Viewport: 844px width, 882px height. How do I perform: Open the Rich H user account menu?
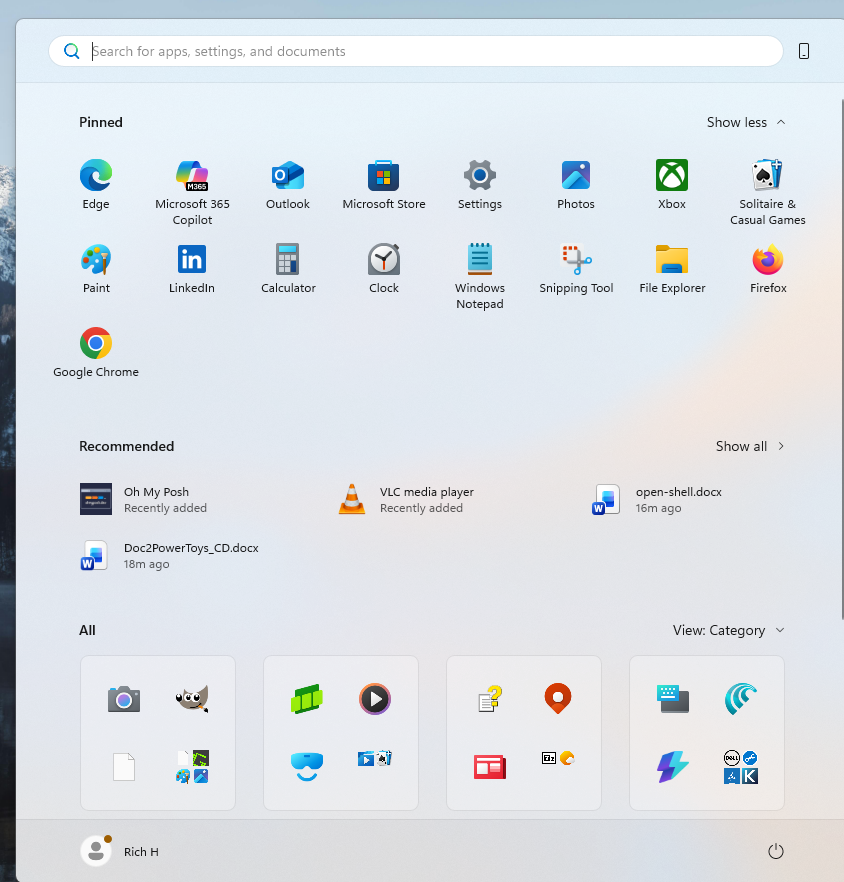coord(120,851)
